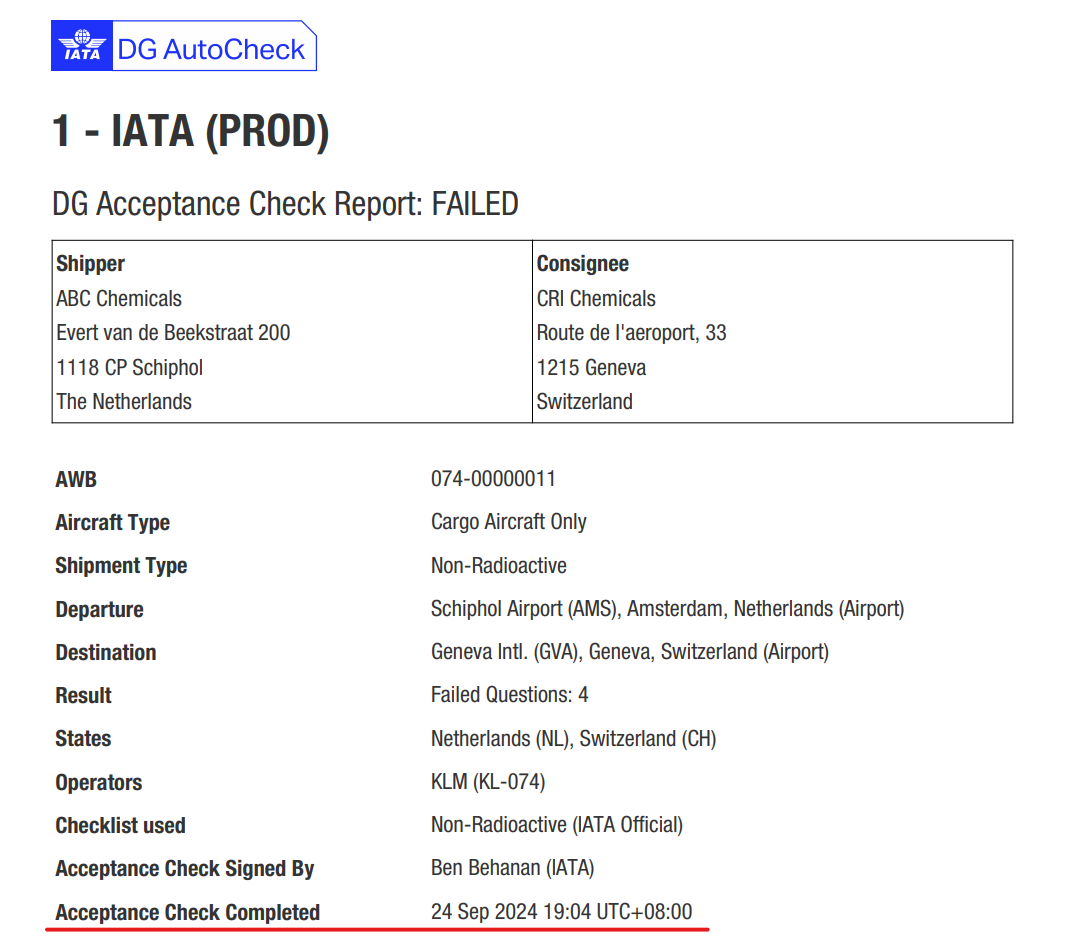Click "Acceptance Check Completed" label
1076x943 pixels.
(x=187, y=912)
